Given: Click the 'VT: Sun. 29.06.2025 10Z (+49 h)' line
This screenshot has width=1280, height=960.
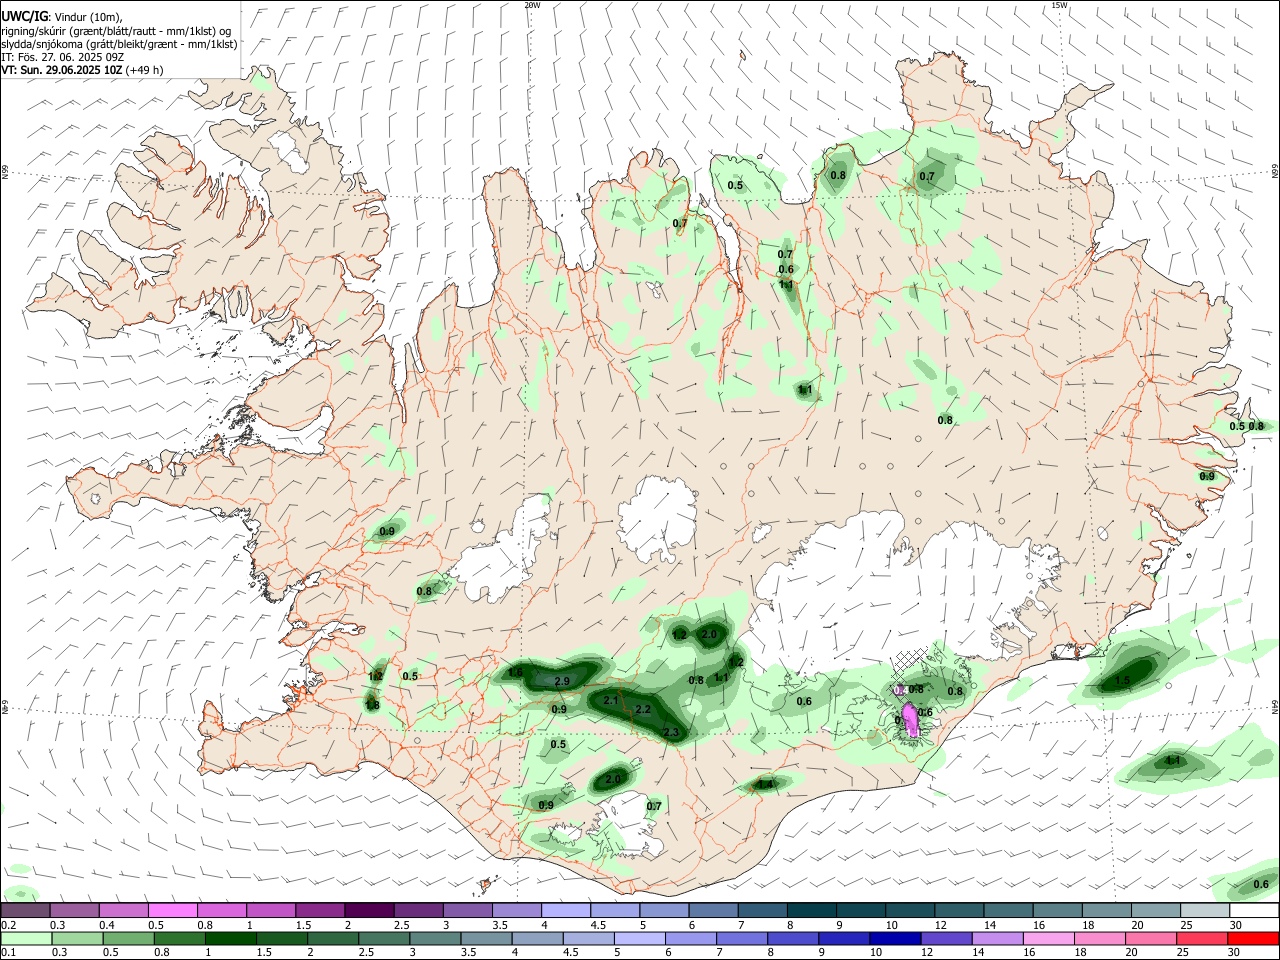Looking at the screenshot, I should point(82,70).
